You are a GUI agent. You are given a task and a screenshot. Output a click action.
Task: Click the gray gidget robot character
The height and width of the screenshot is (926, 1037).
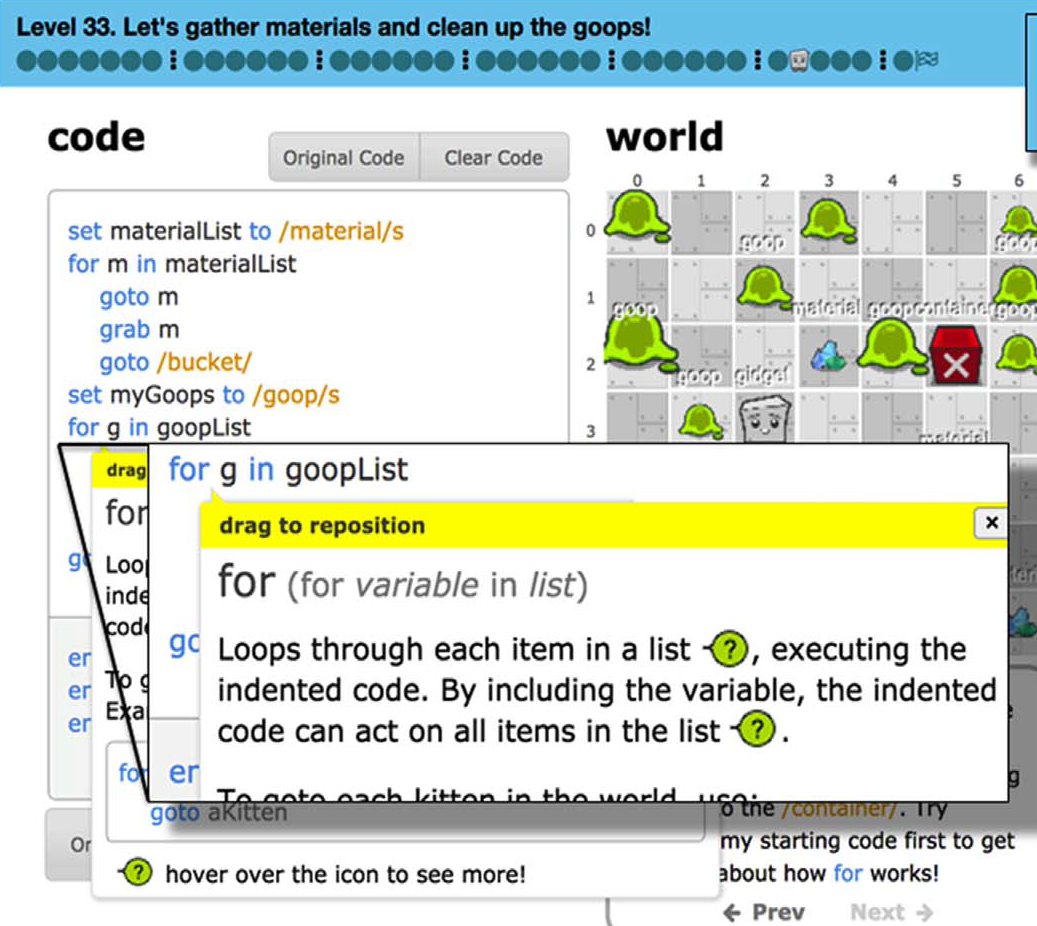point(764,420)
